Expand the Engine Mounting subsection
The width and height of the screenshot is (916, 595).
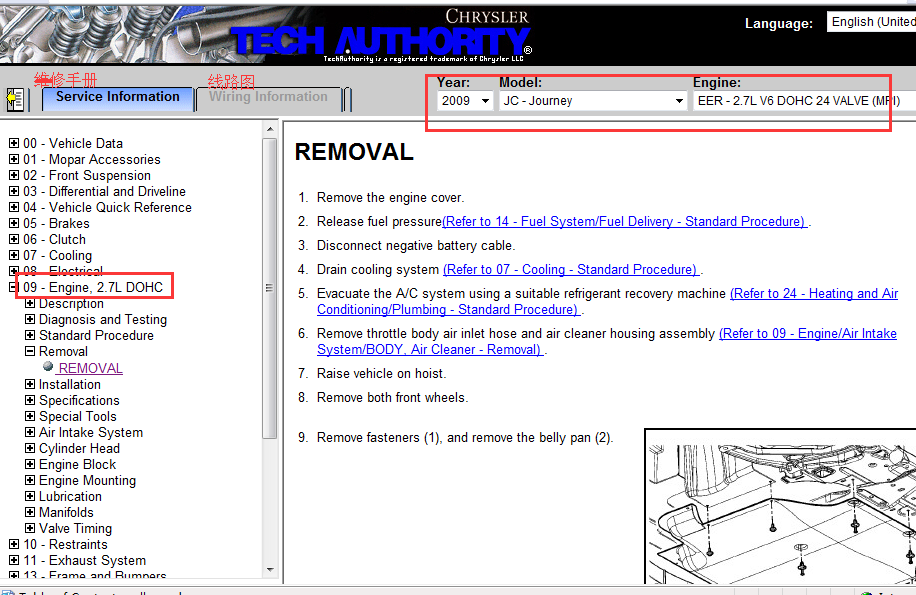pos(30,480)
